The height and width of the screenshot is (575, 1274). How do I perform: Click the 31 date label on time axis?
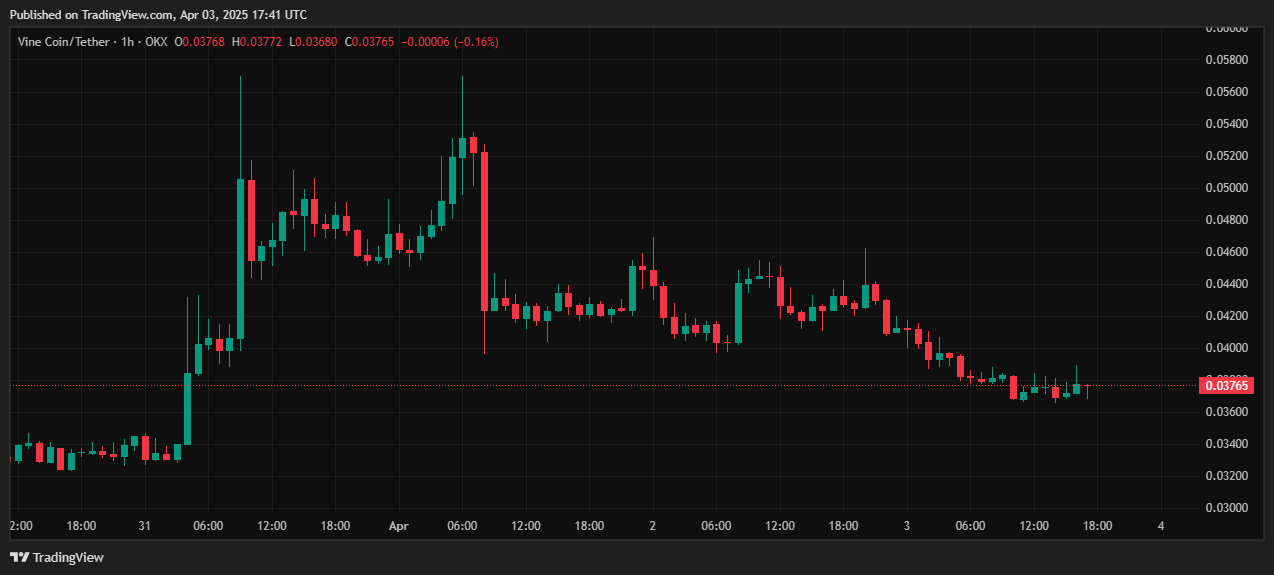[x=145, y=525]
